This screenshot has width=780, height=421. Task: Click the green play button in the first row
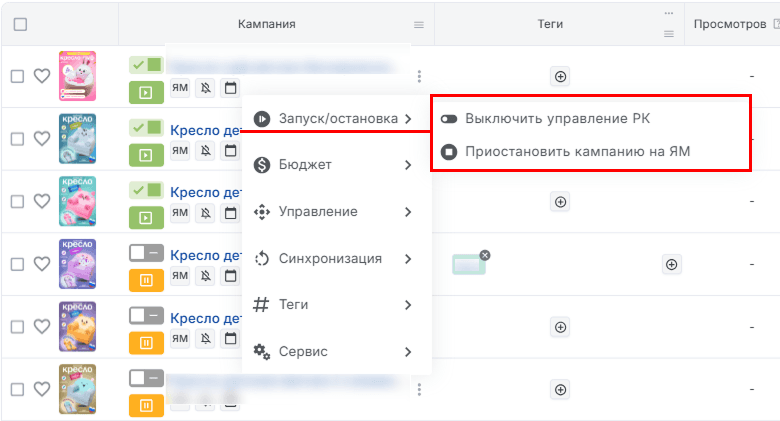point(146,93)
